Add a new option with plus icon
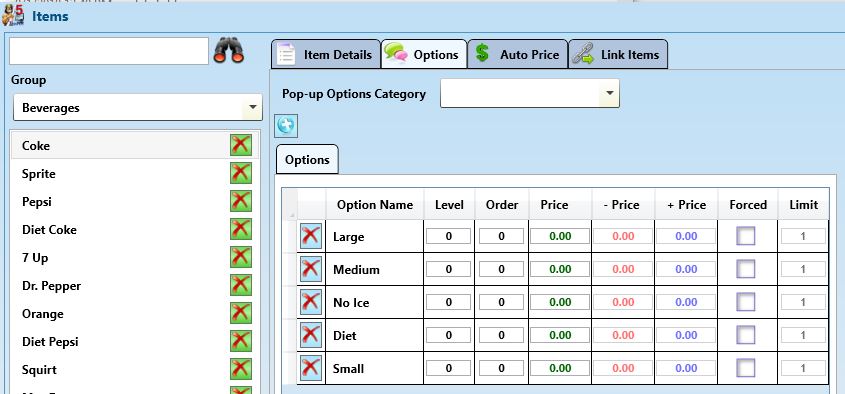This screenshot has width=845, height=394. click(286, 126)
